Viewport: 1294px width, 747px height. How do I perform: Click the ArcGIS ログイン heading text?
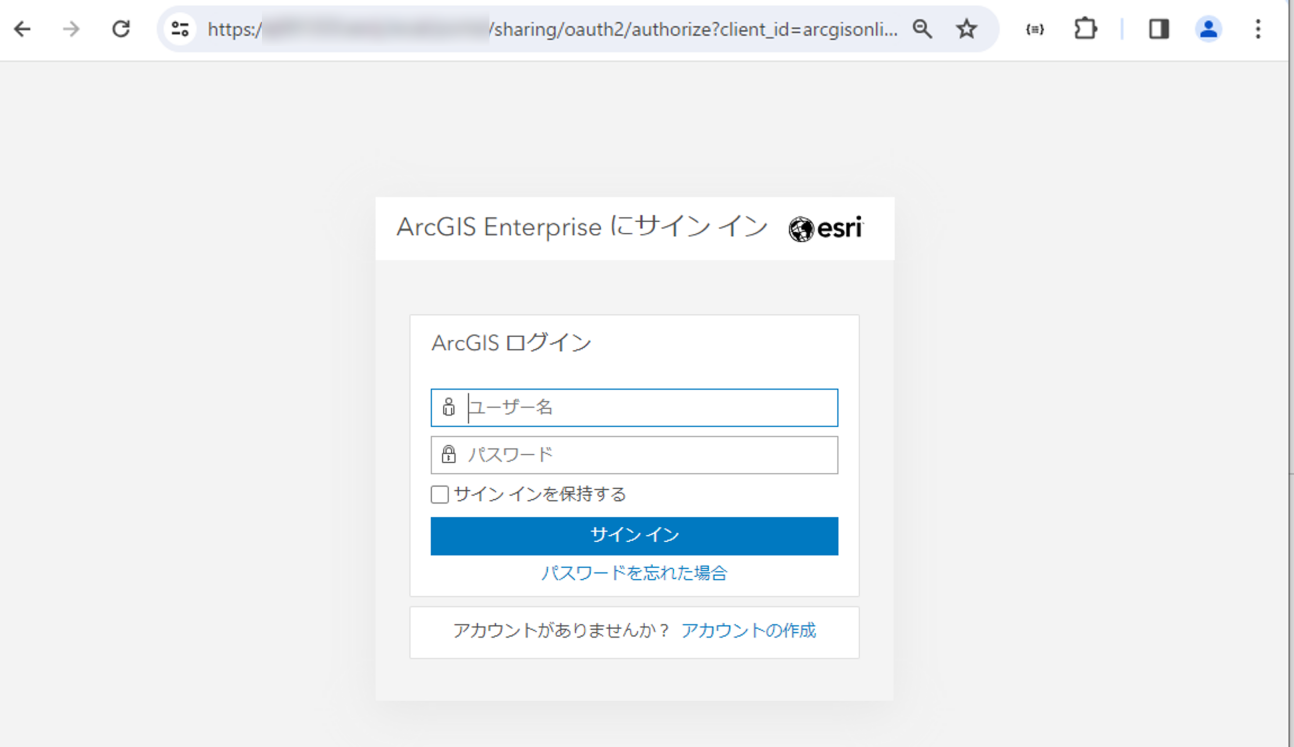click(512, 343)
